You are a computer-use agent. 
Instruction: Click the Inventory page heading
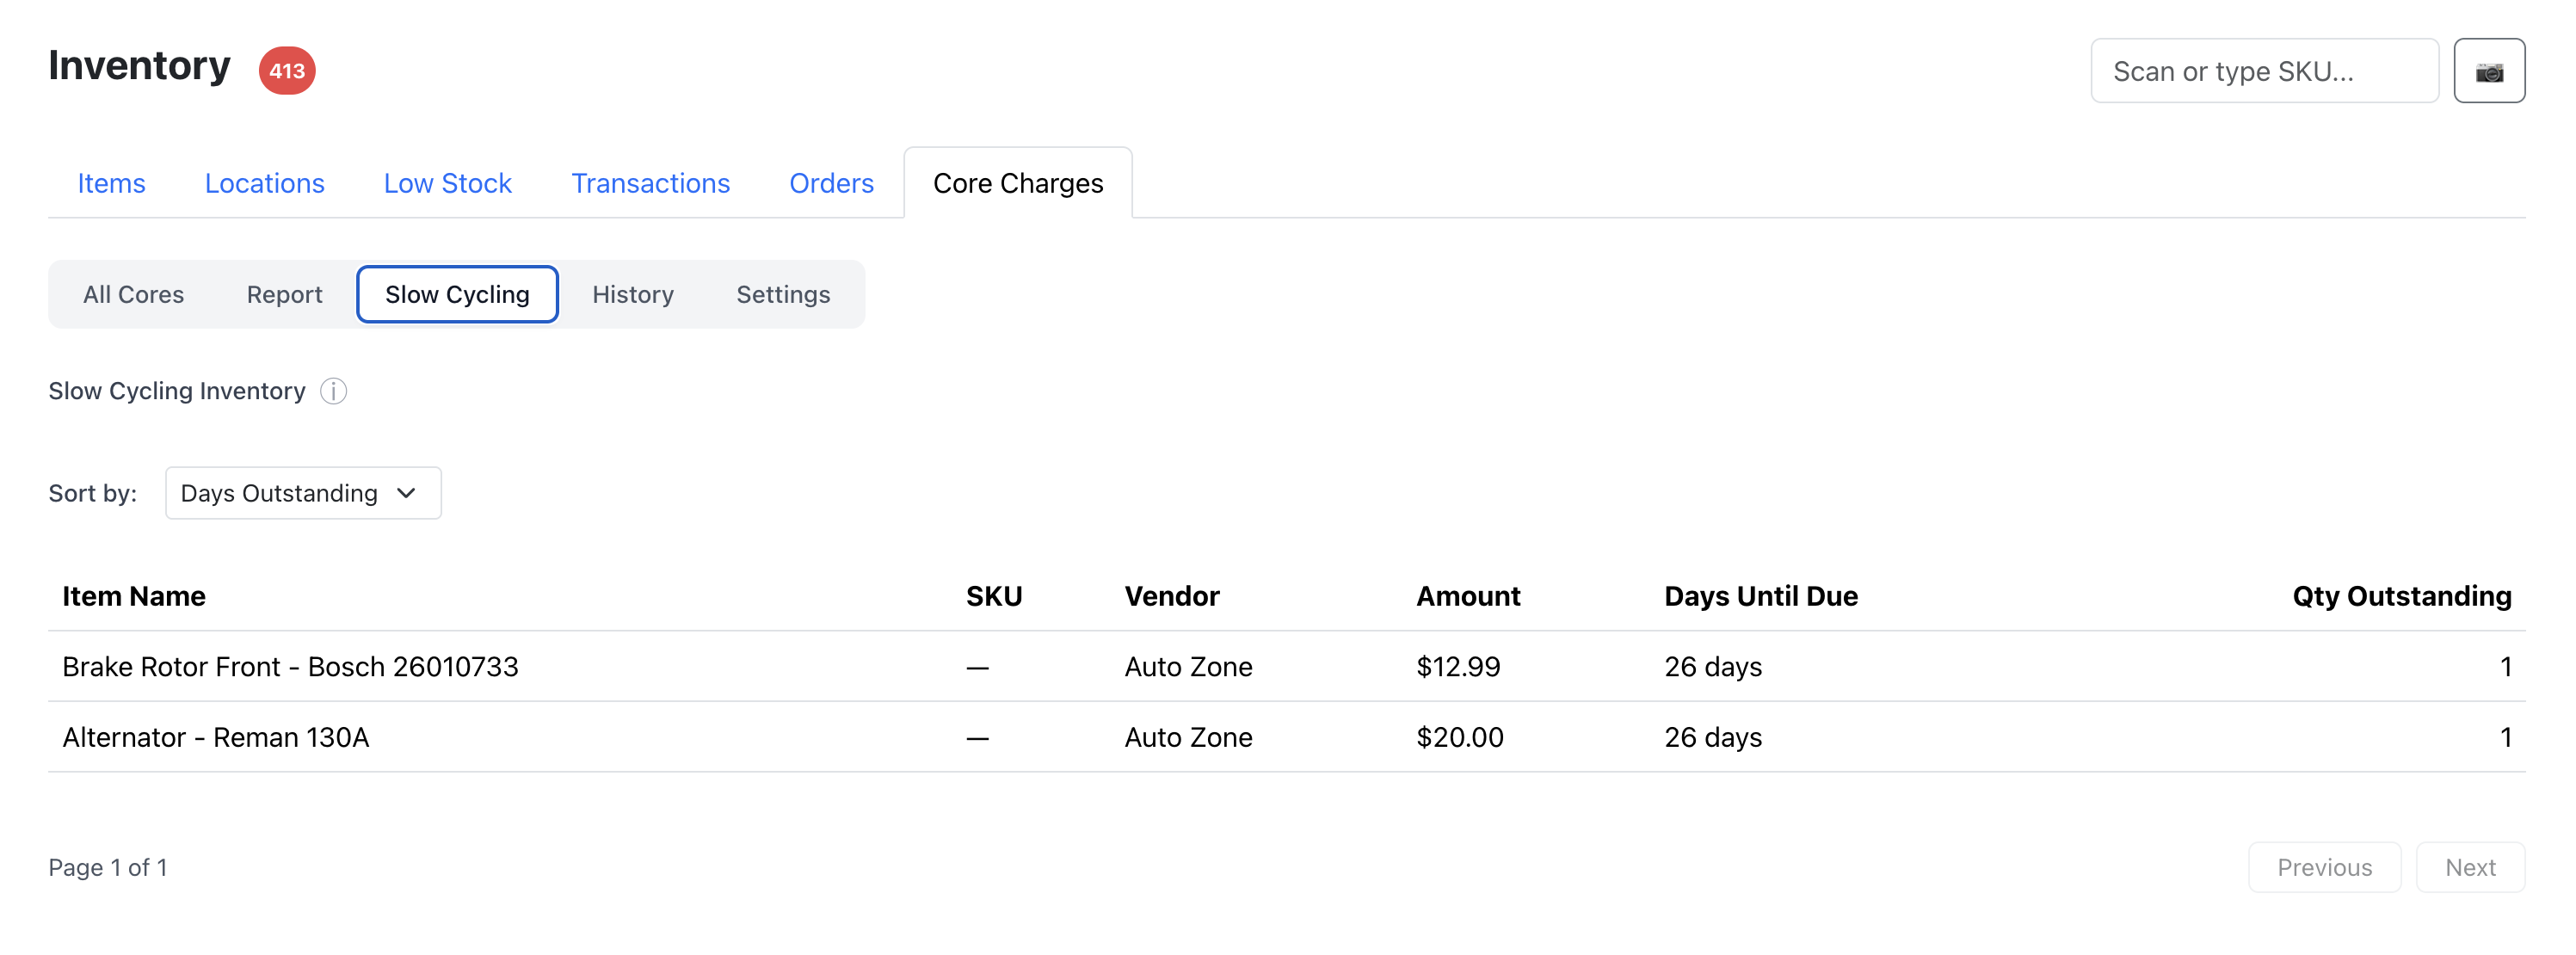point(139,66)
